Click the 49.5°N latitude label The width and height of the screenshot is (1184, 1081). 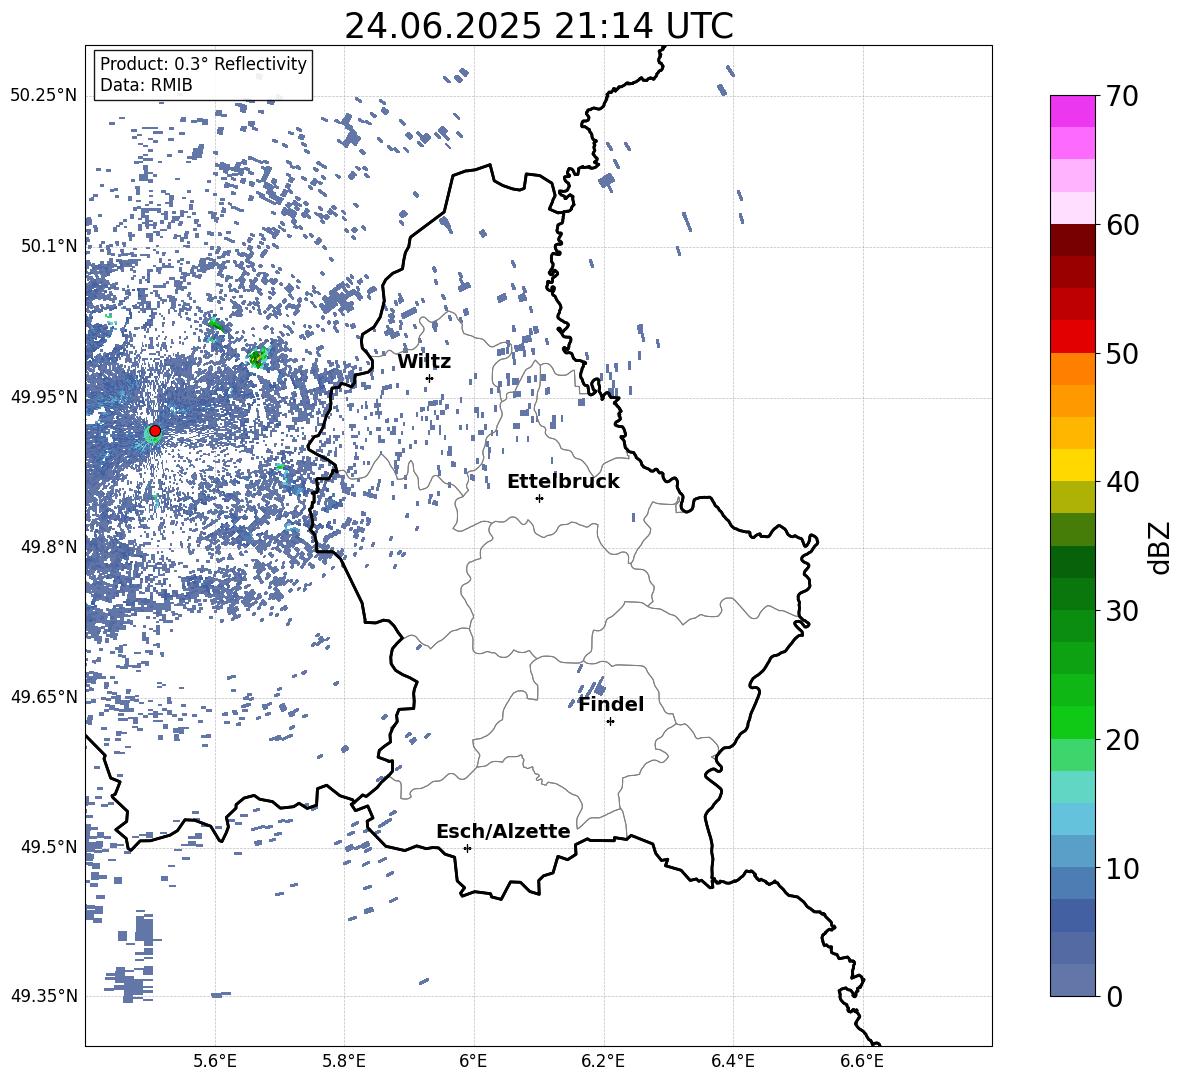tap(49, 847)
